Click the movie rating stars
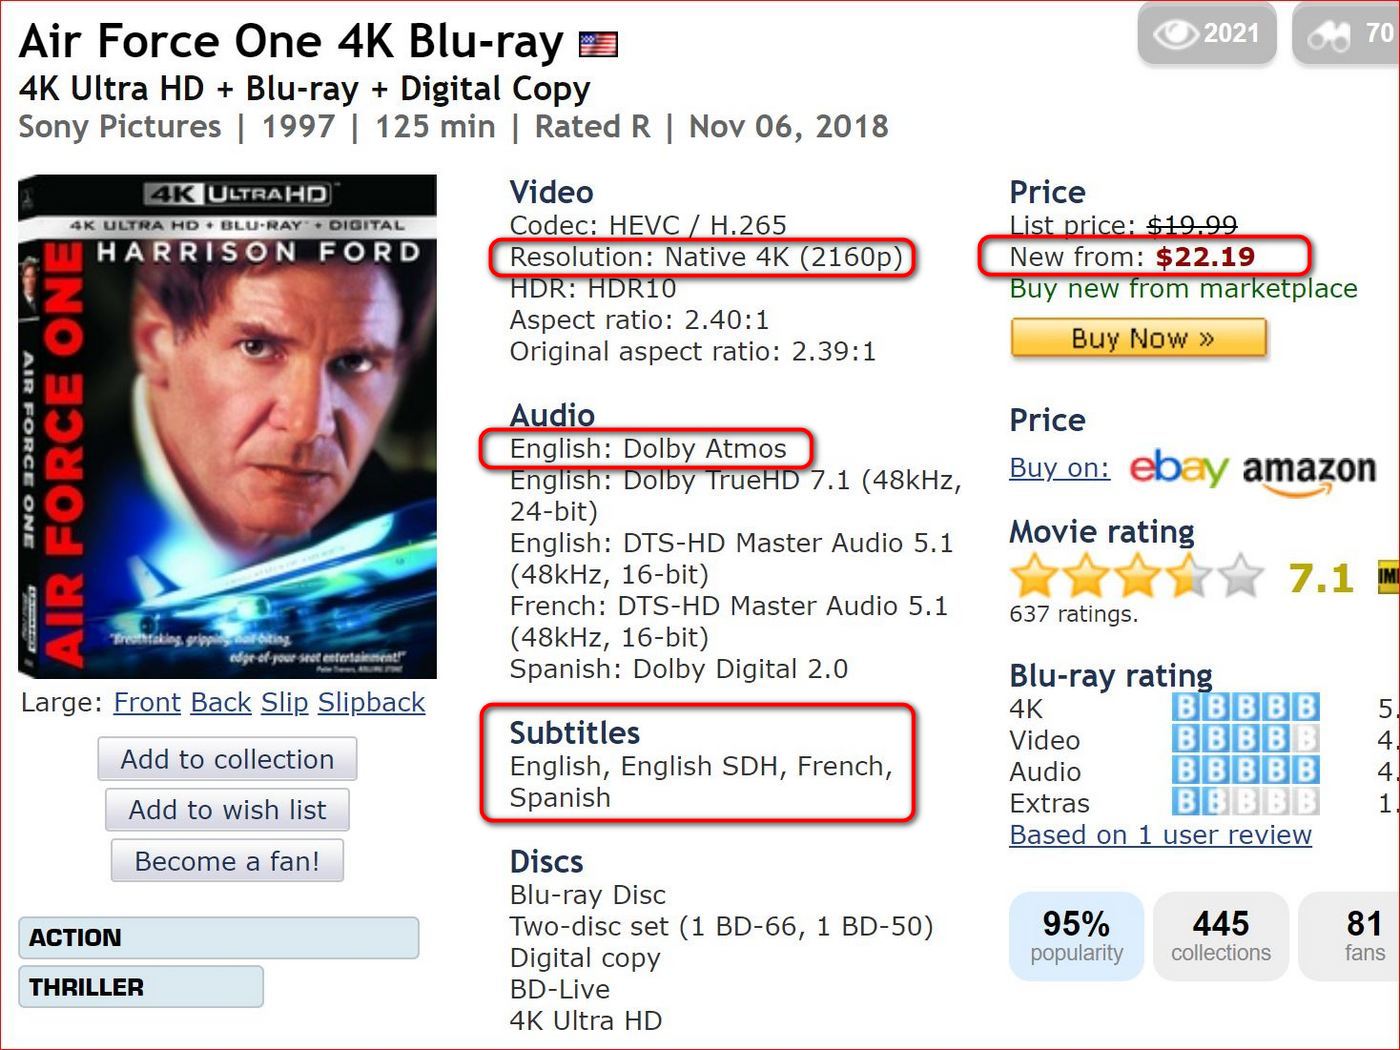1400x1050 pixels. [1136, 577]
